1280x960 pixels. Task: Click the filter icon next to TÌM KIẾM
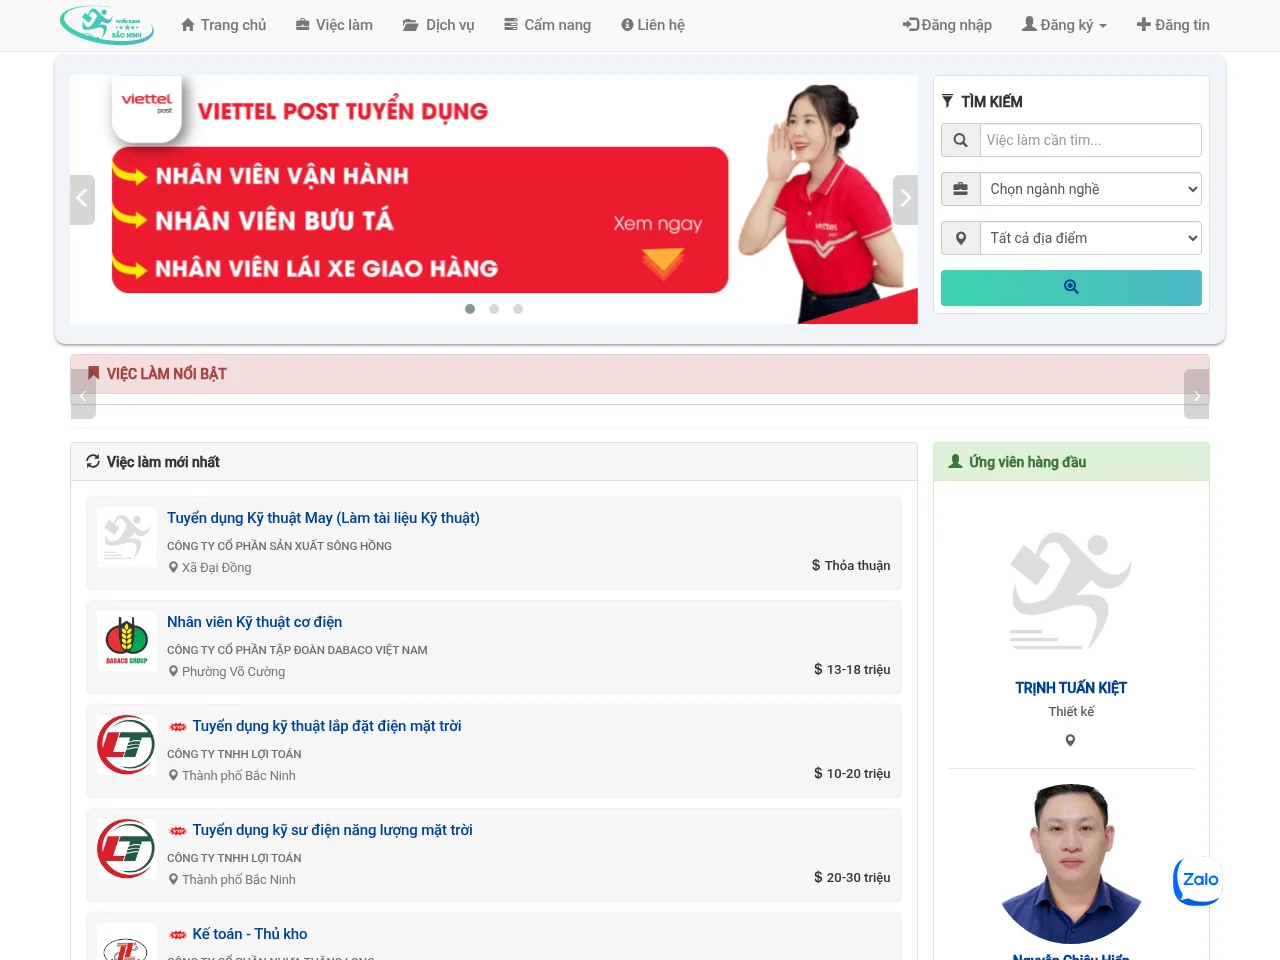(948, 101)
